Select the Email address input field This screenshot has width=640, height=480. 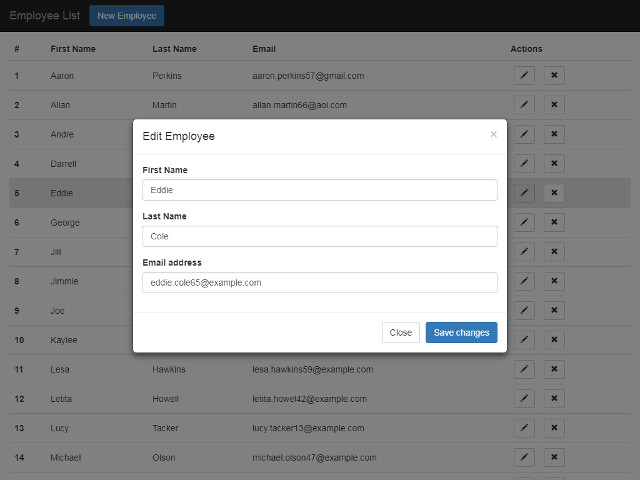pyautogui.click(x=320, y=283)
